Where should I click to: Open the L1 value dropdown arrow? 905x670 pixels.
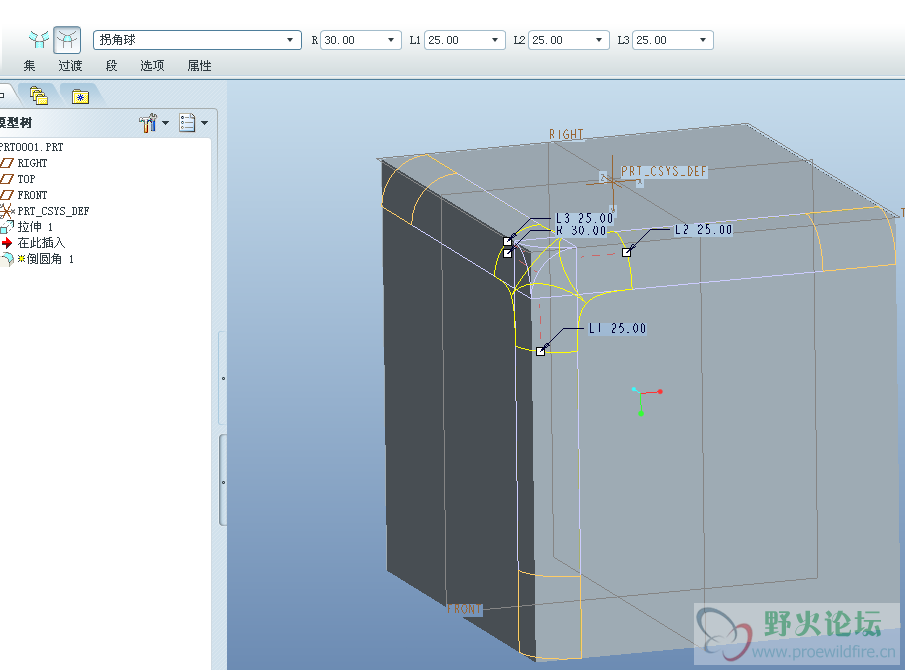coord(495,40)
